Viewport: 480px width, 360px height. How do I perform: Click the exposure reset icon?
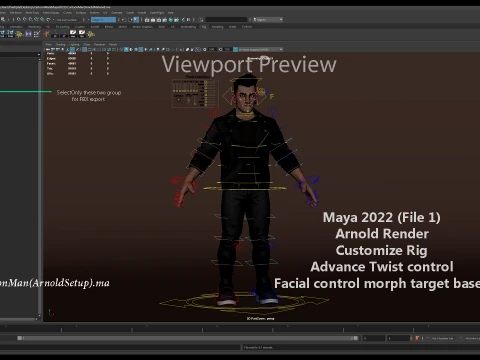pyautogui.click(x=204, y=49)
